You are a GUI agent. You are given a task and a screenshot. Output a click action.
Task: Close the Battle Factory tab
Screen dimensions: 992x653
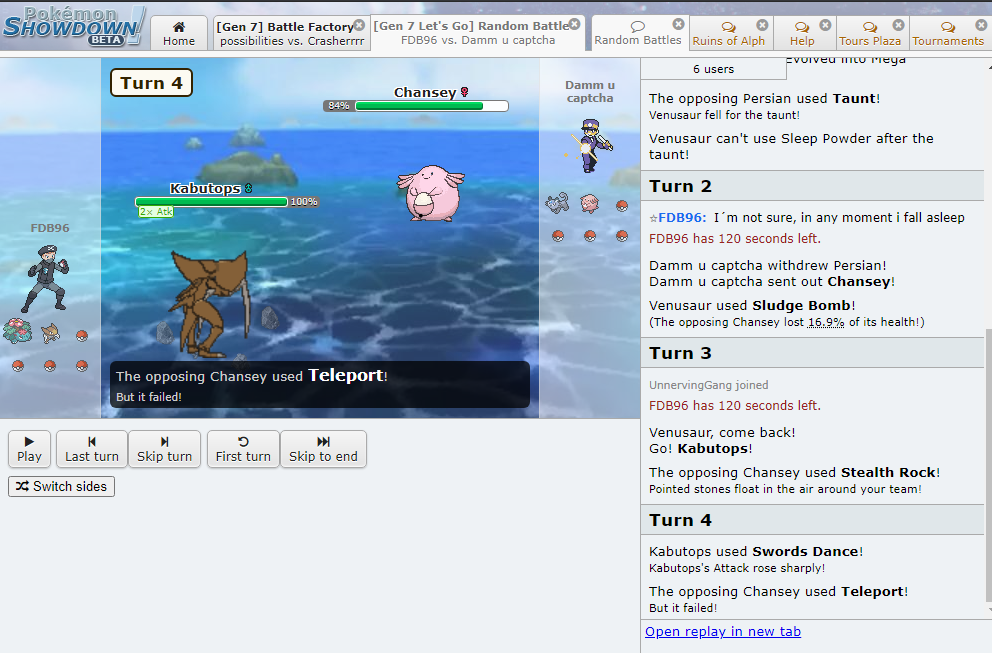pos(359,25)
